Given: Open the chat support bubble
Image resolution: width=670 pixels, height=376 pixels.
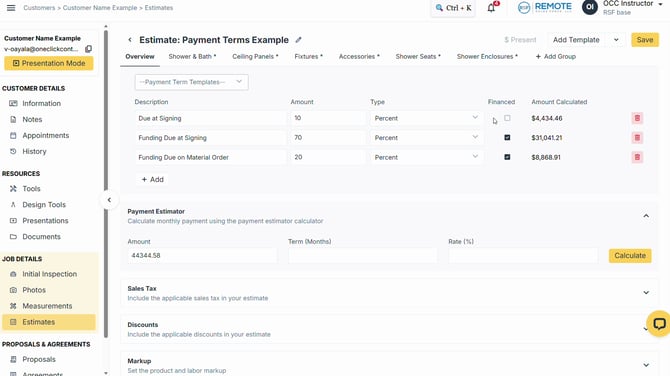Looking at the screenshot, I should (x=659, y=323).
